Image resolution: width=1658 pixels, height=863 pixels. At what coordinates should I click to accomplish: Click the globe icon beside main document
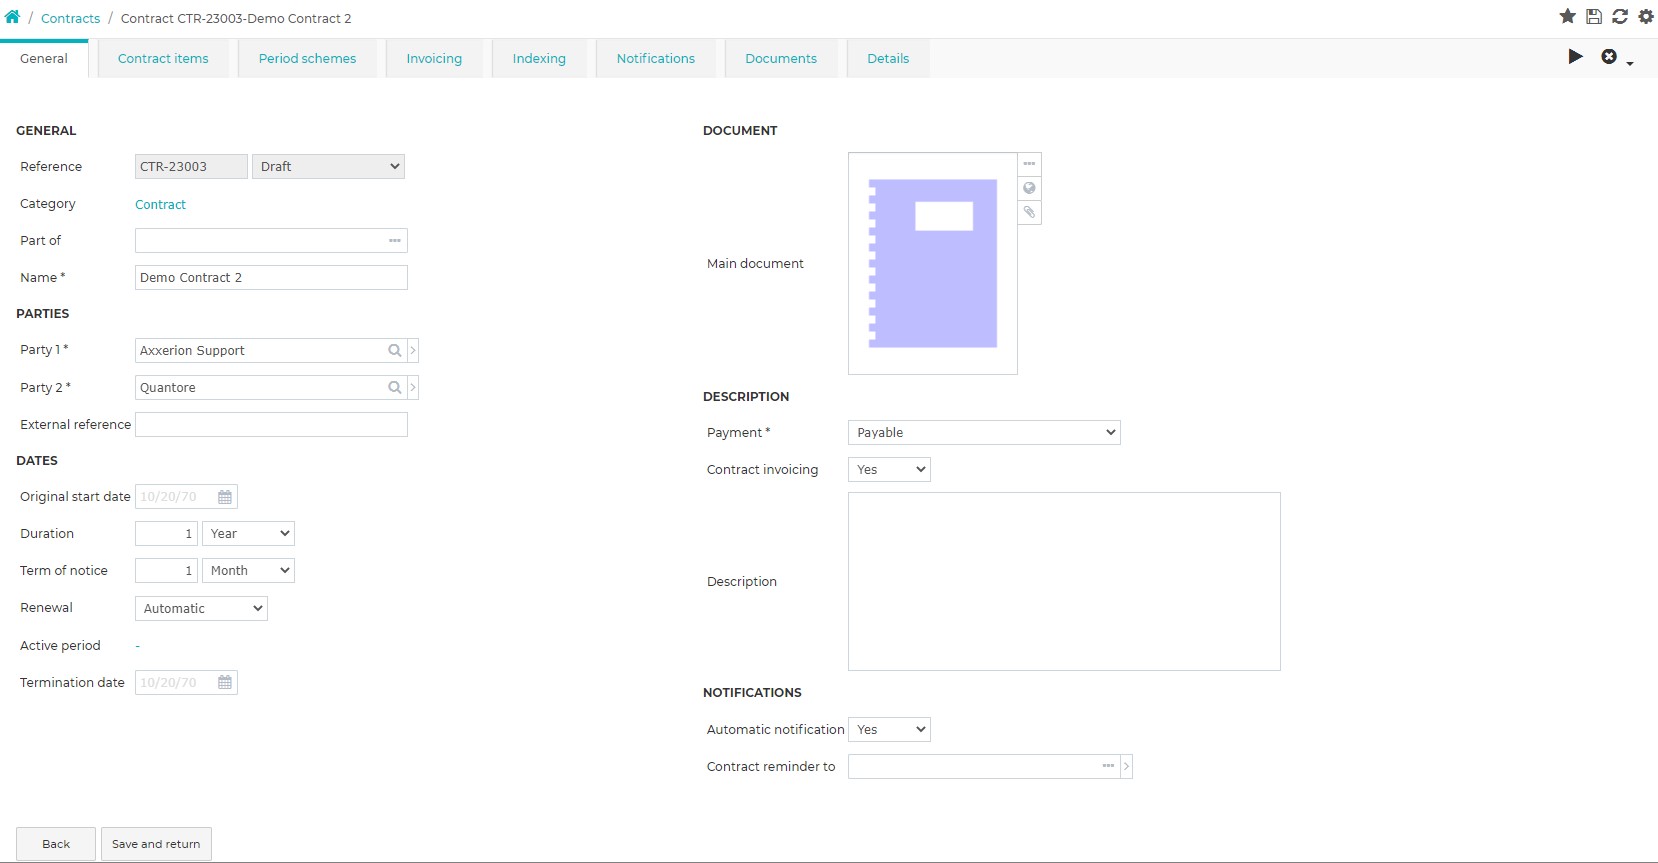pyautogui.click(x=1029, y=188)
